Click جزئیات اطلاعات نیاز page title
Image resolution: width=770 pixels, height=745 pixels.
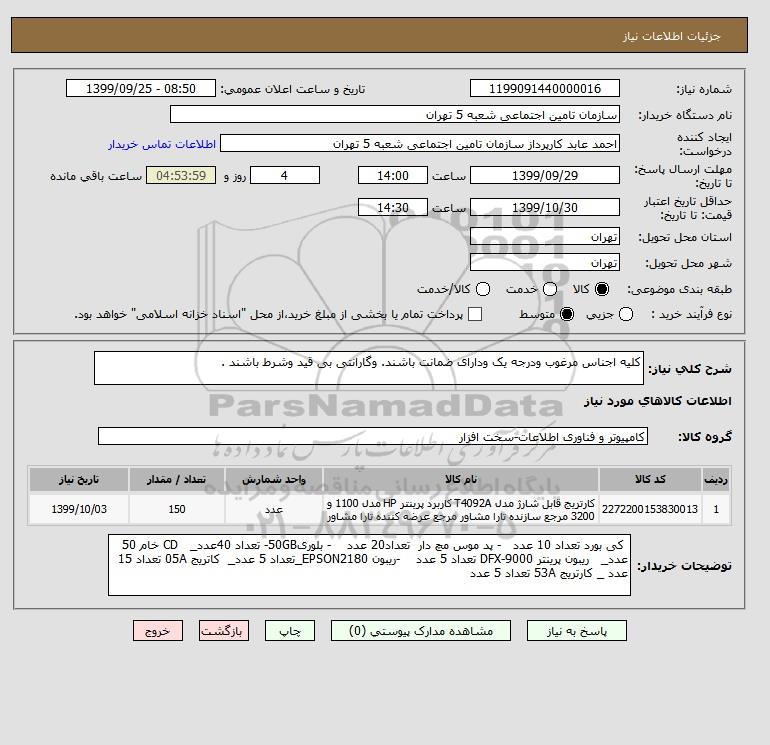tap(672, 36)
